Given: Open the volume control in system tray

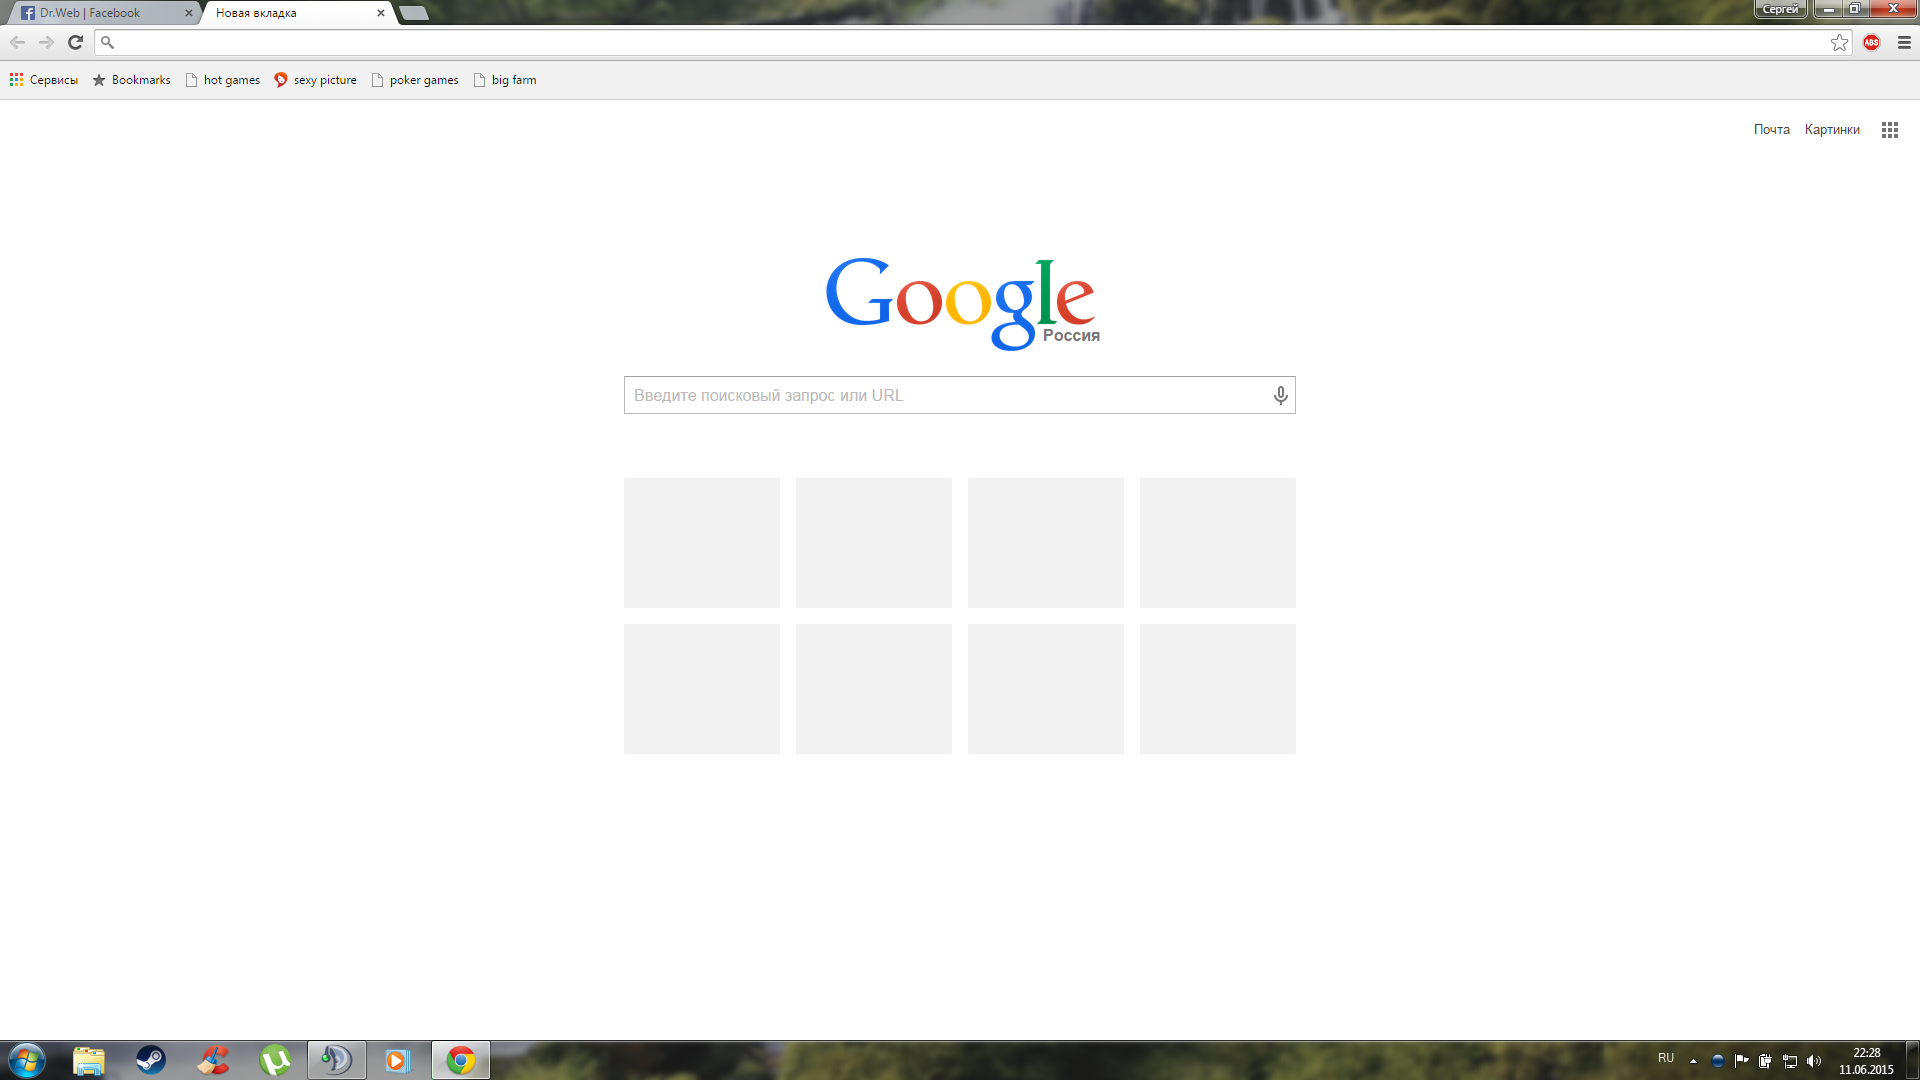Looking at the screenshot, I should coord(1814,1061).
